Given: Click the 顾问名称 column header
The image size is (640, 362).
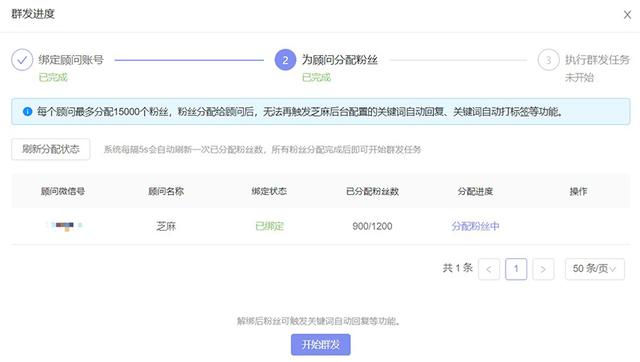Looking at the screenshot, I should (x=166, y=191).
